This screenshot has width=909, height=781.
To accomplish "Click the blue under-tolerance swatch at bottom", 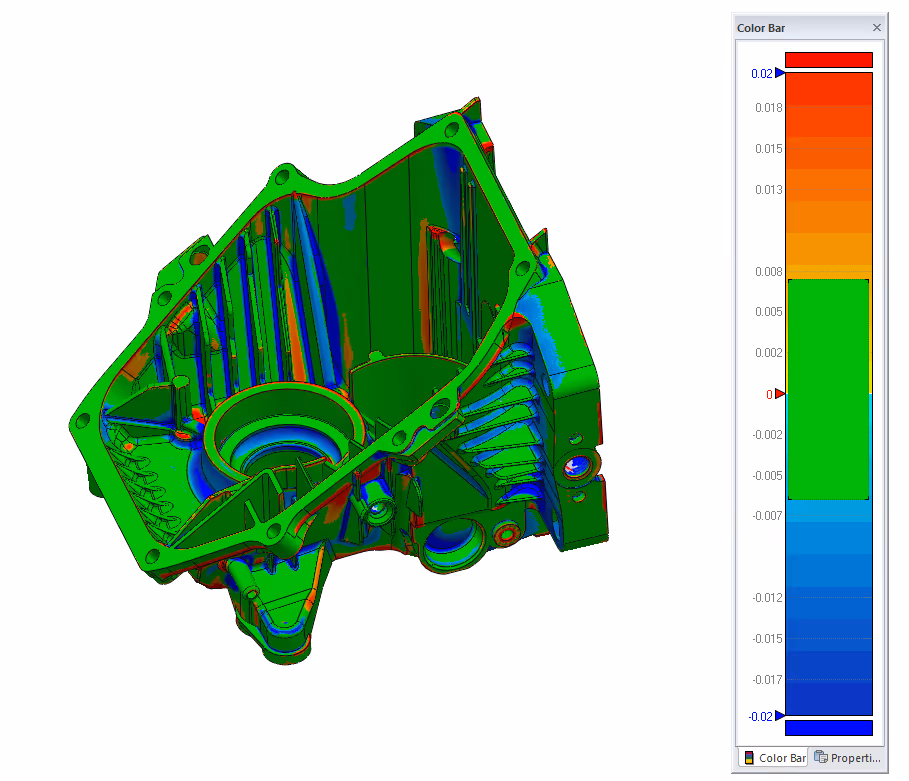I will [x=828, y=728].
